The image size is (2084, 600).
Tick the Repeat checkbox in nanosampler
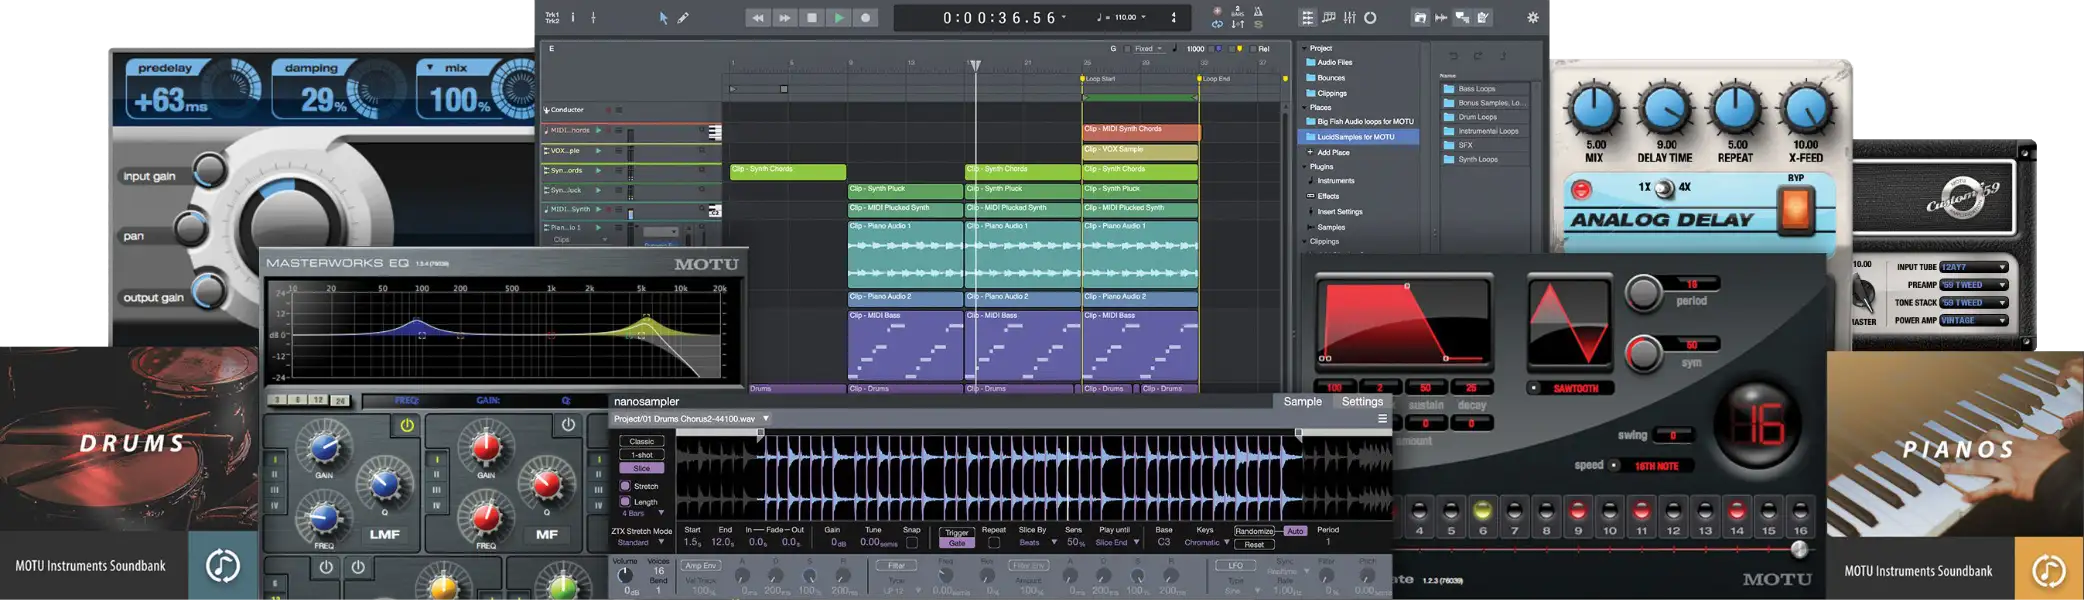(994, 543)
